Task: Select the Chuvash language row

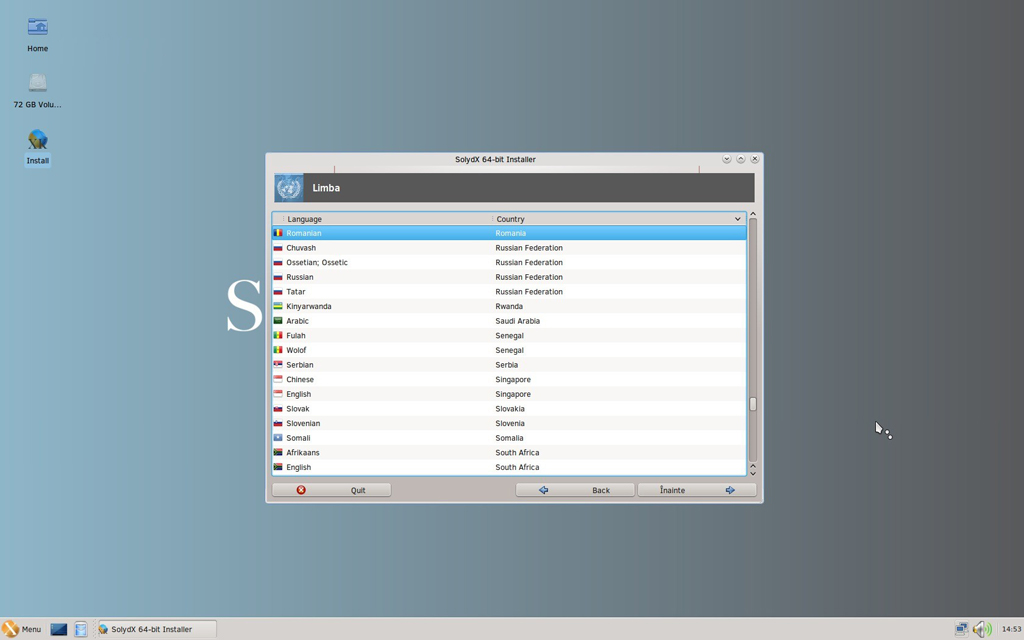Action: [x=509, y=248]
